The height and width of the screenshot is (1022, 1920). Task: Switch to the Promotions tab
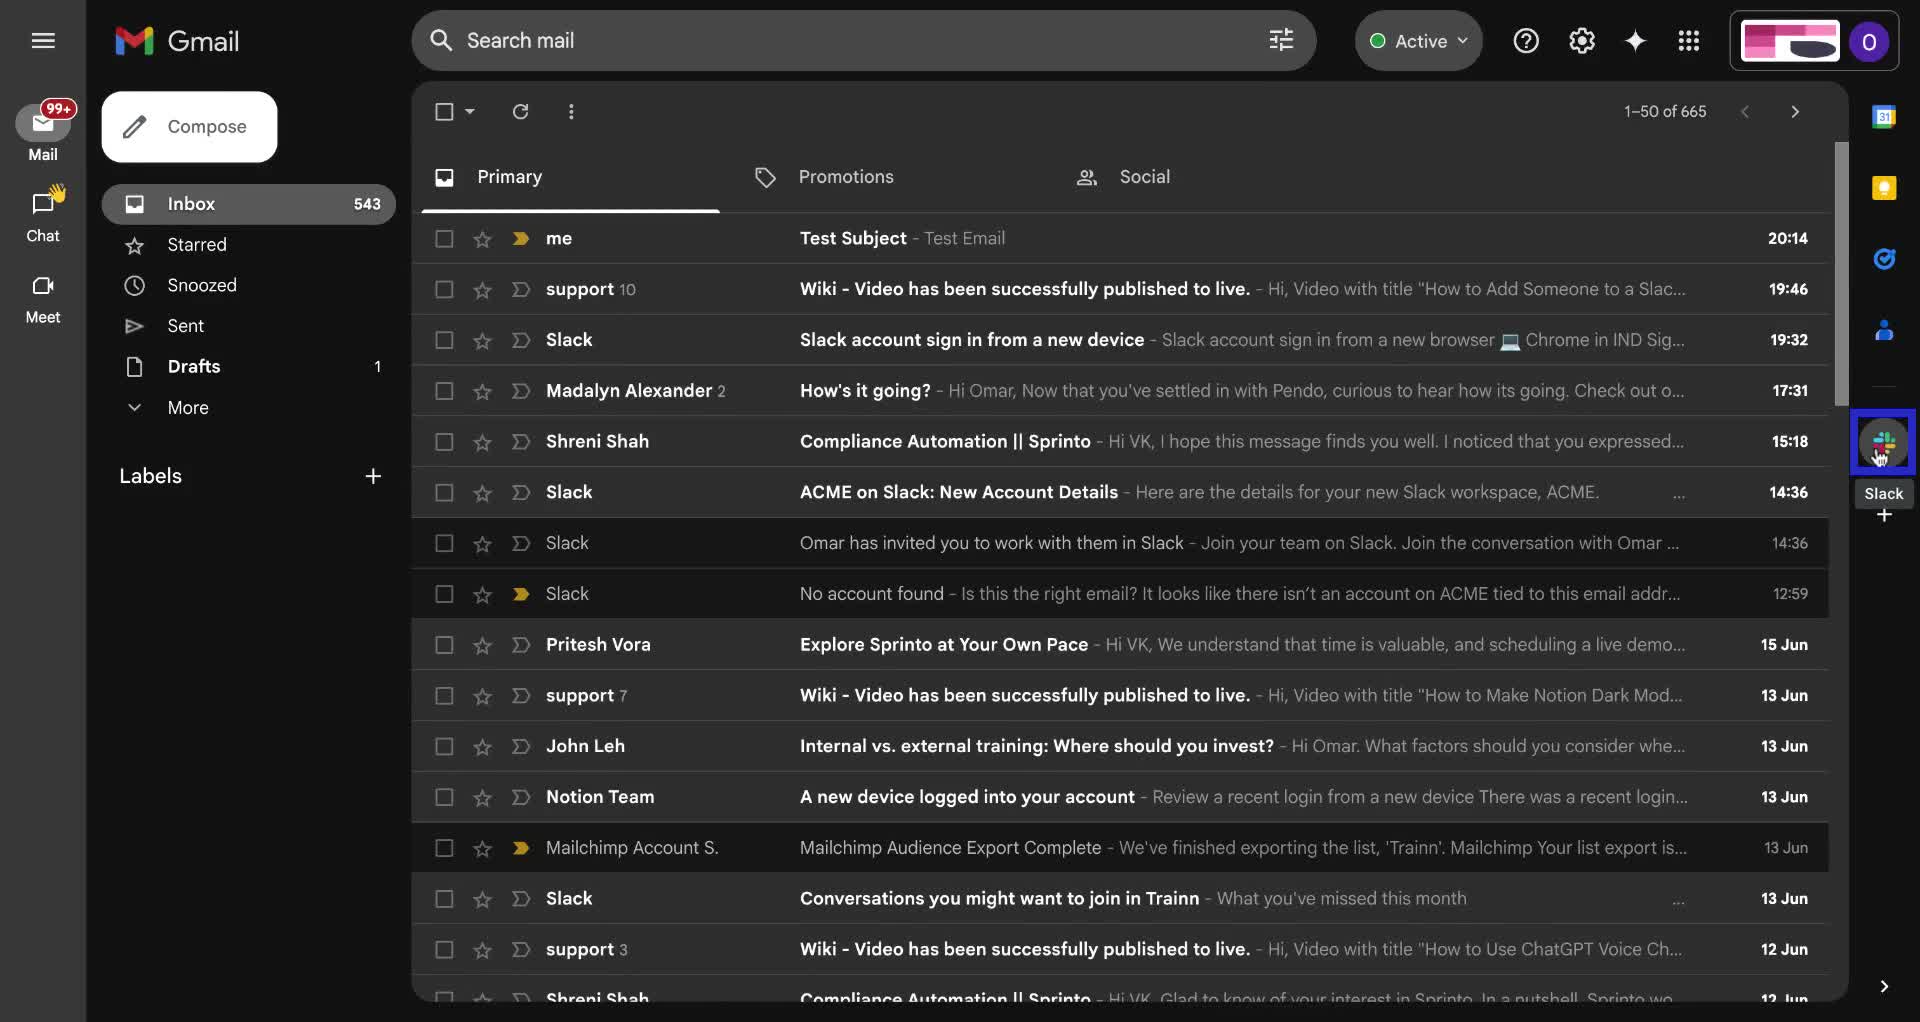pos(846,177)
